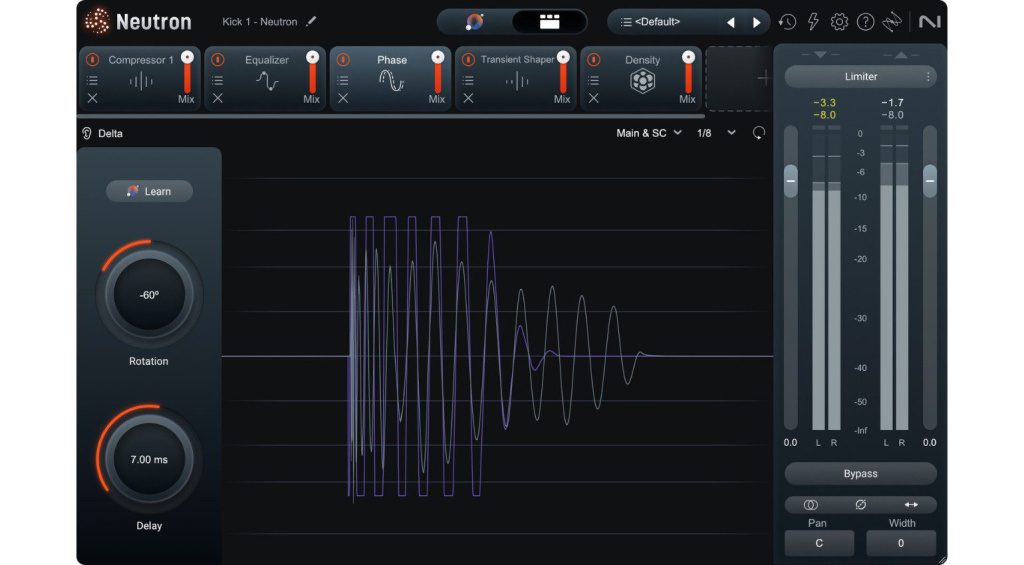Open settings gear icon in header
The width and height of the screenshot is (1024, 565).
(x=839, y=22)
